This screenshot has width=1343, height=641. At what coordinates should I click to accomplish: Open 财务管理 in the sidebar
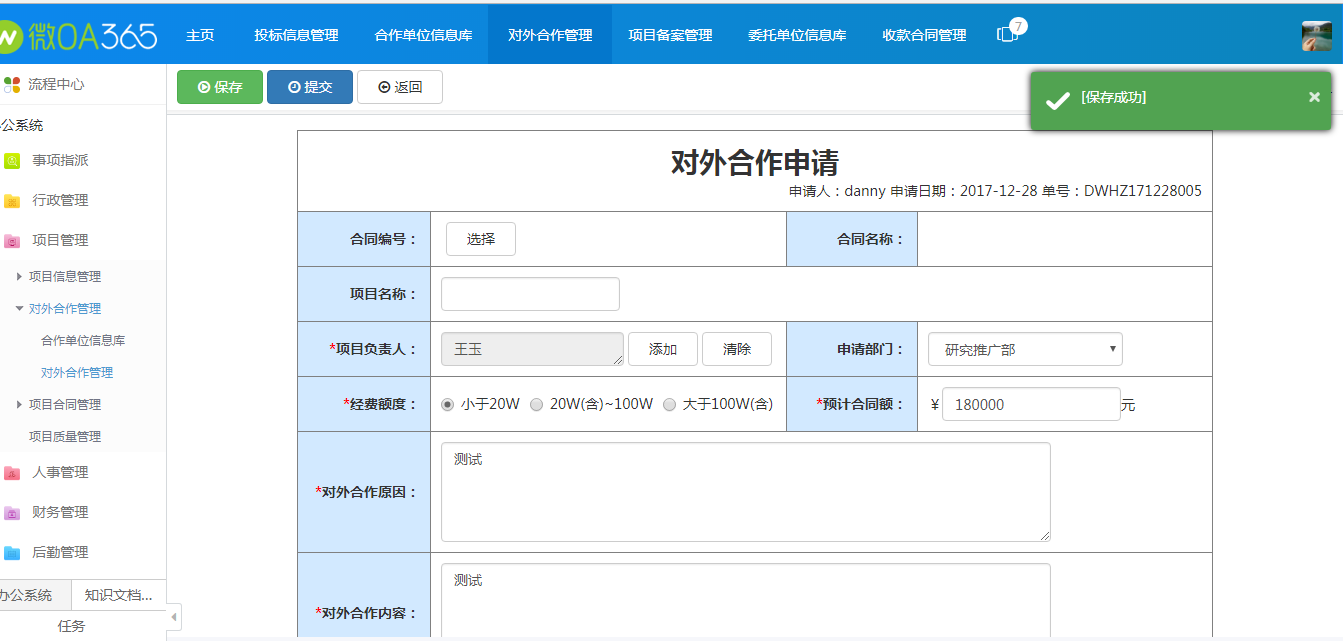[x=60, y=512]
